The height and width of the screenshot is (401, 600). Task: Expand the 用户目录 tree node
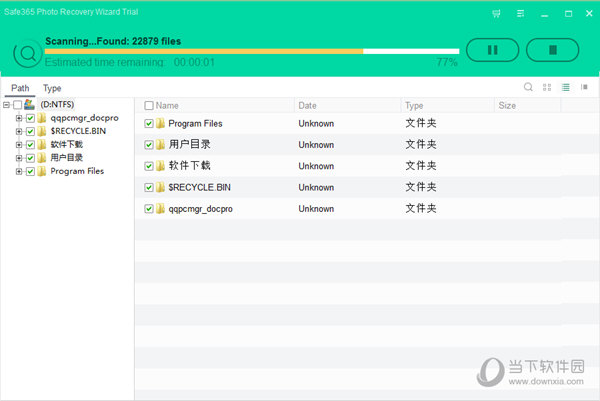[x=18, y=158]
